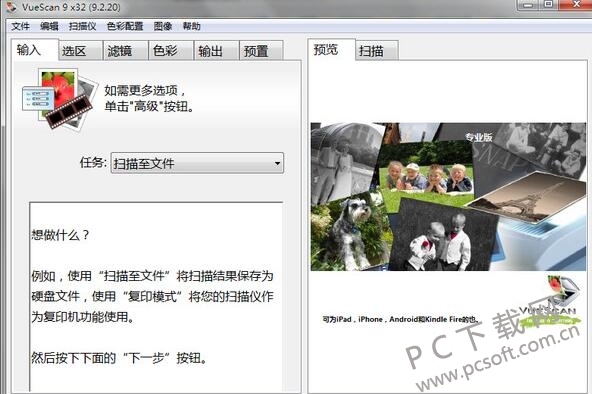Open the 图像 menu

pos(163,26)
